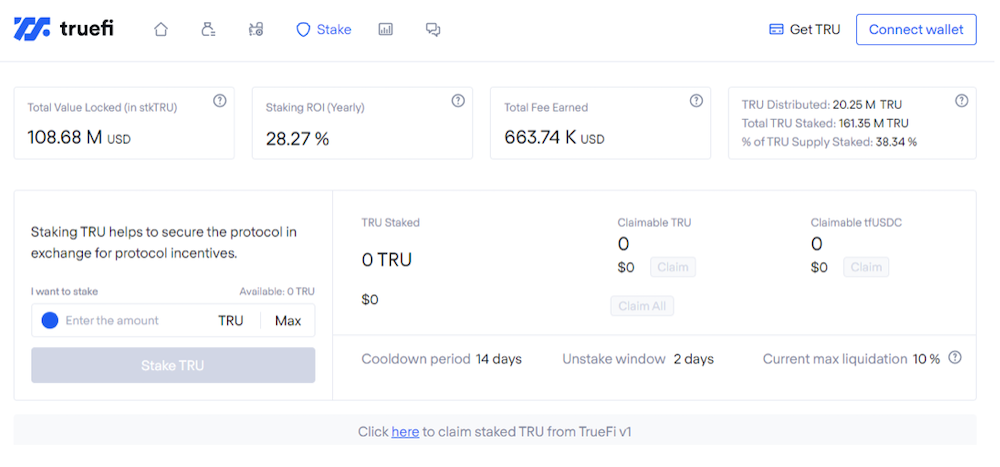Click the '0 TRU' staked amount
The height and width of the screenshot is (467, 1000).
click(x=386, y=260)
